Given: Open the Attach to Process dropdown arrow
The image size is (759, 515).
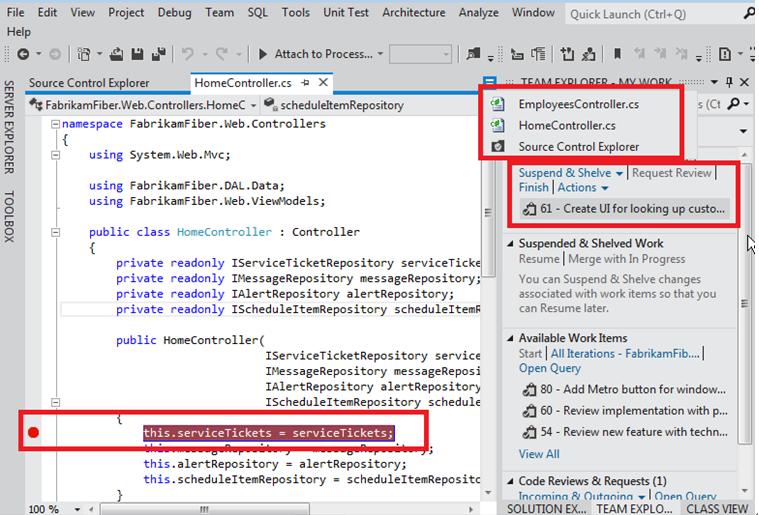Looking at the screenshot, I should 380,54.
